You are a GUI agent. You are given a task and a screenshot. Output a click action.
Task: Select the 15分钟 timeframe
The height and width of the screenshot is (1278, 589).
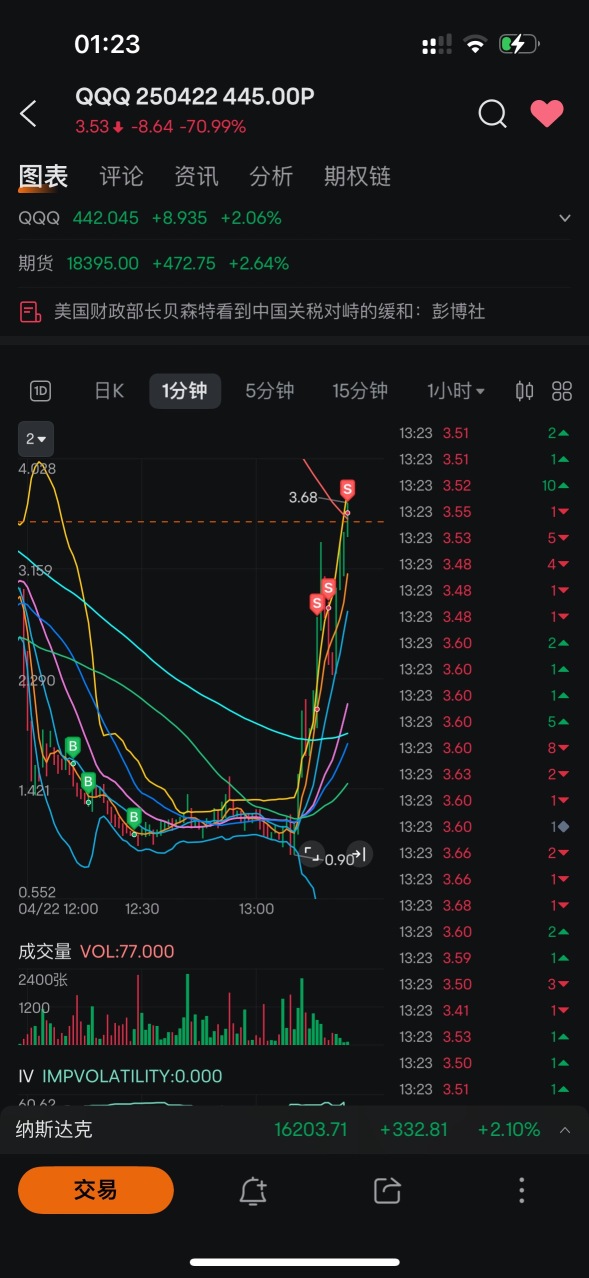point(360,391)
